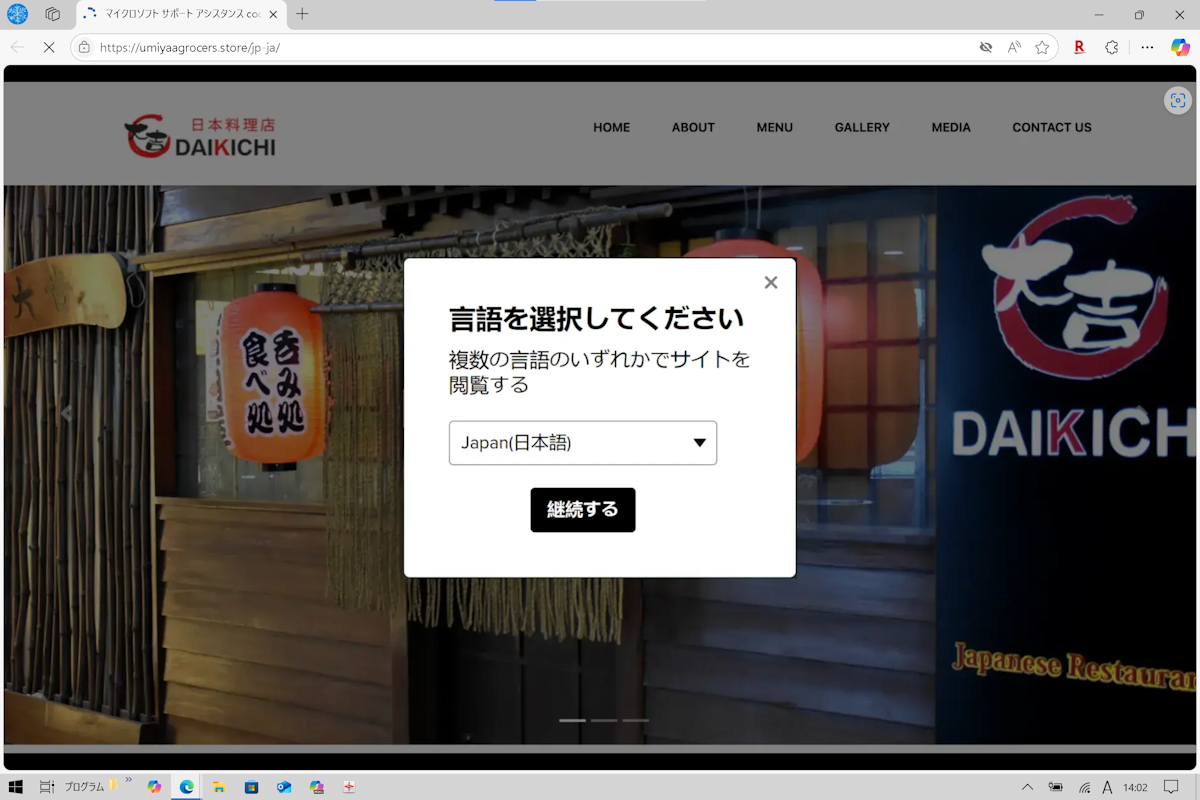Image resolution: width=1200 pixels, height=800 pixels.
Task: Stop loading the page
Action: point(49,47)
